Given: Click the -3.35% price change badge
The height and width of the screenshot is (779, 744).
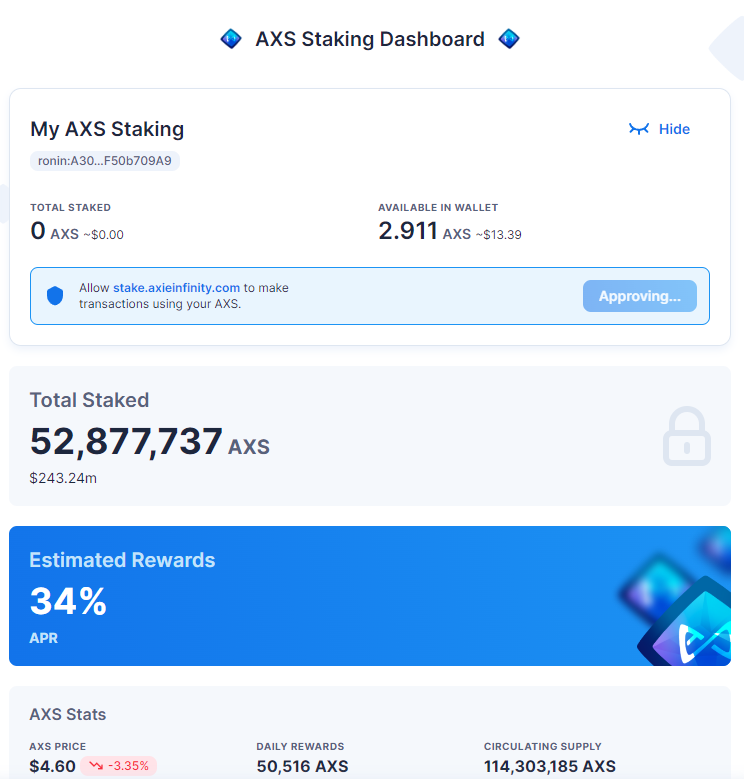Looking at the screenshot, I should coord(119,766).
